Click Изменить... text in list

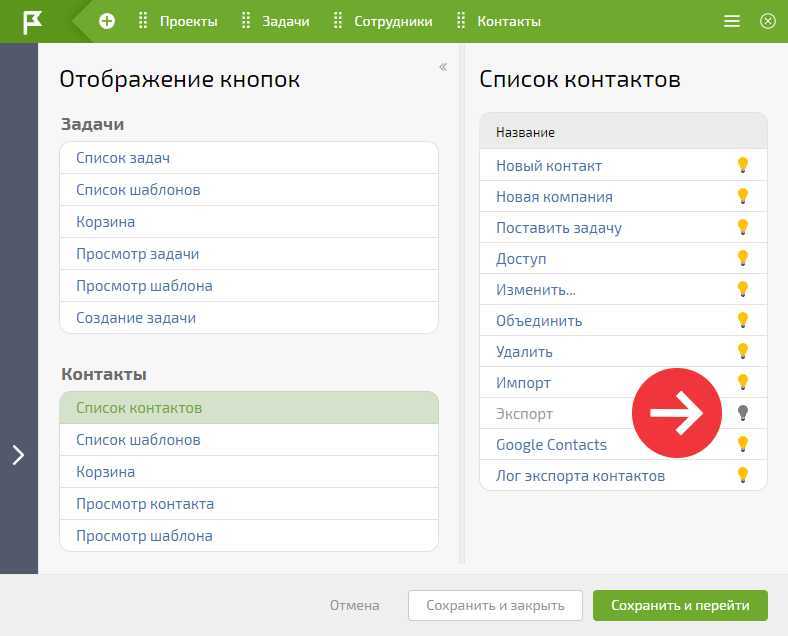[x=536, y=290]
